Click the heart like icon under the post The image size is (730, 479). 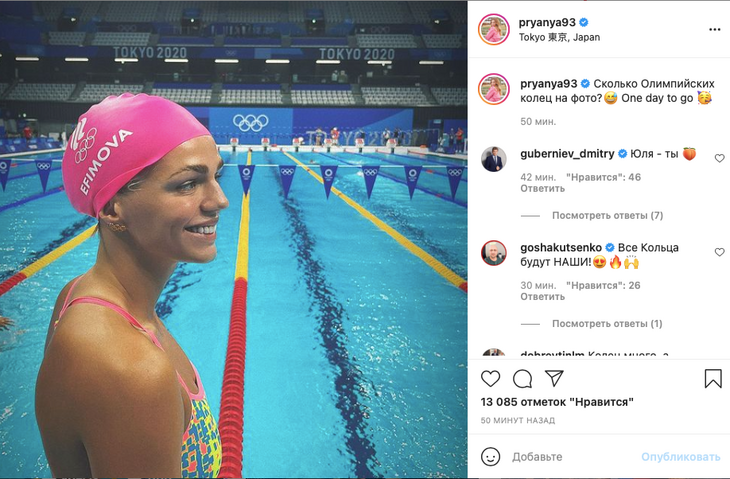point(490,379)
